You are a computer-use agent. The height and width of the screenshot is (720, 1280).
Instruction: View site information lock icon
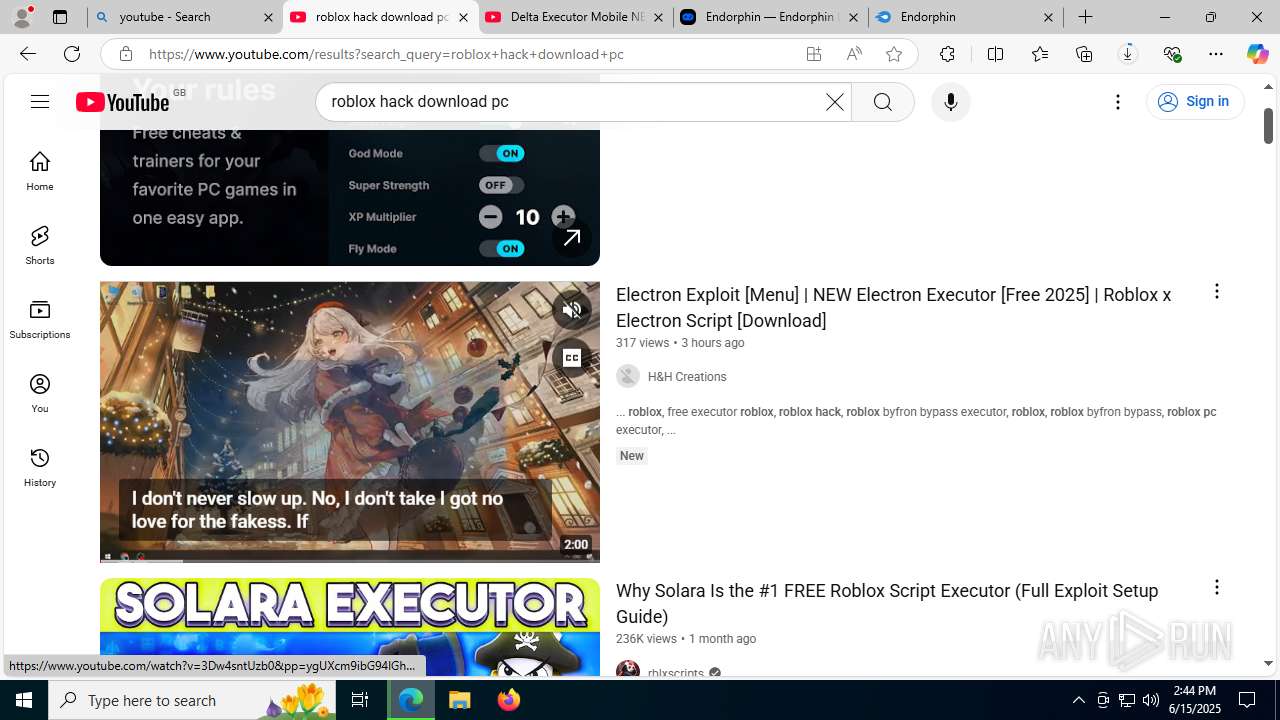pyautogui.click(x=125, y=54)
